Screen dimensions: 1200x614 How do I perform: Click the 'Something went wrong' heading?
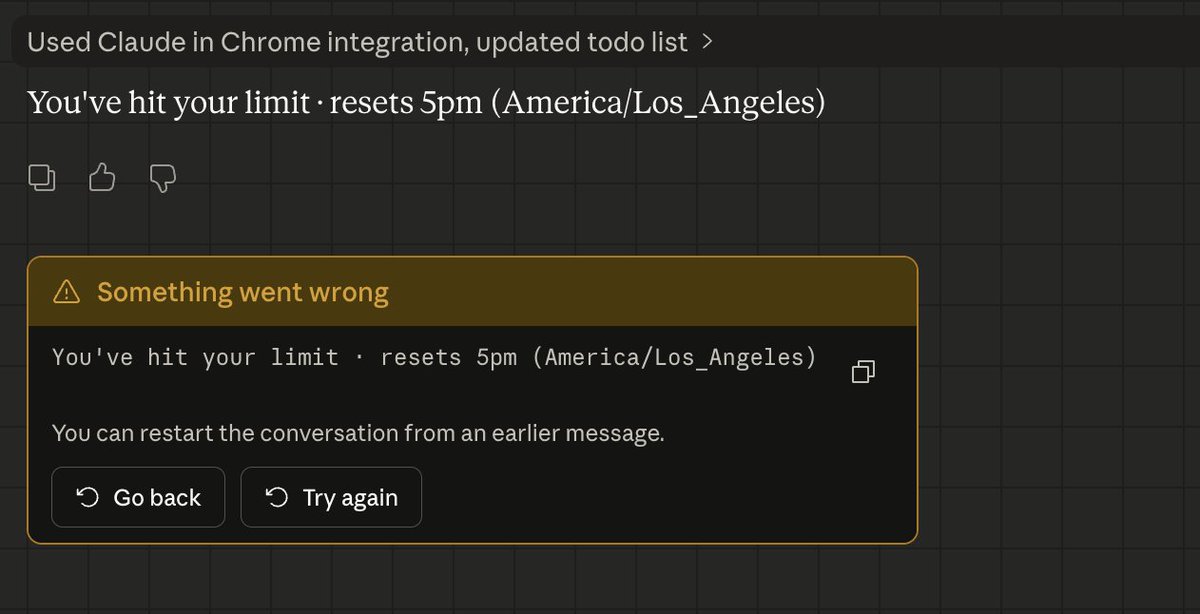[243, 292]
